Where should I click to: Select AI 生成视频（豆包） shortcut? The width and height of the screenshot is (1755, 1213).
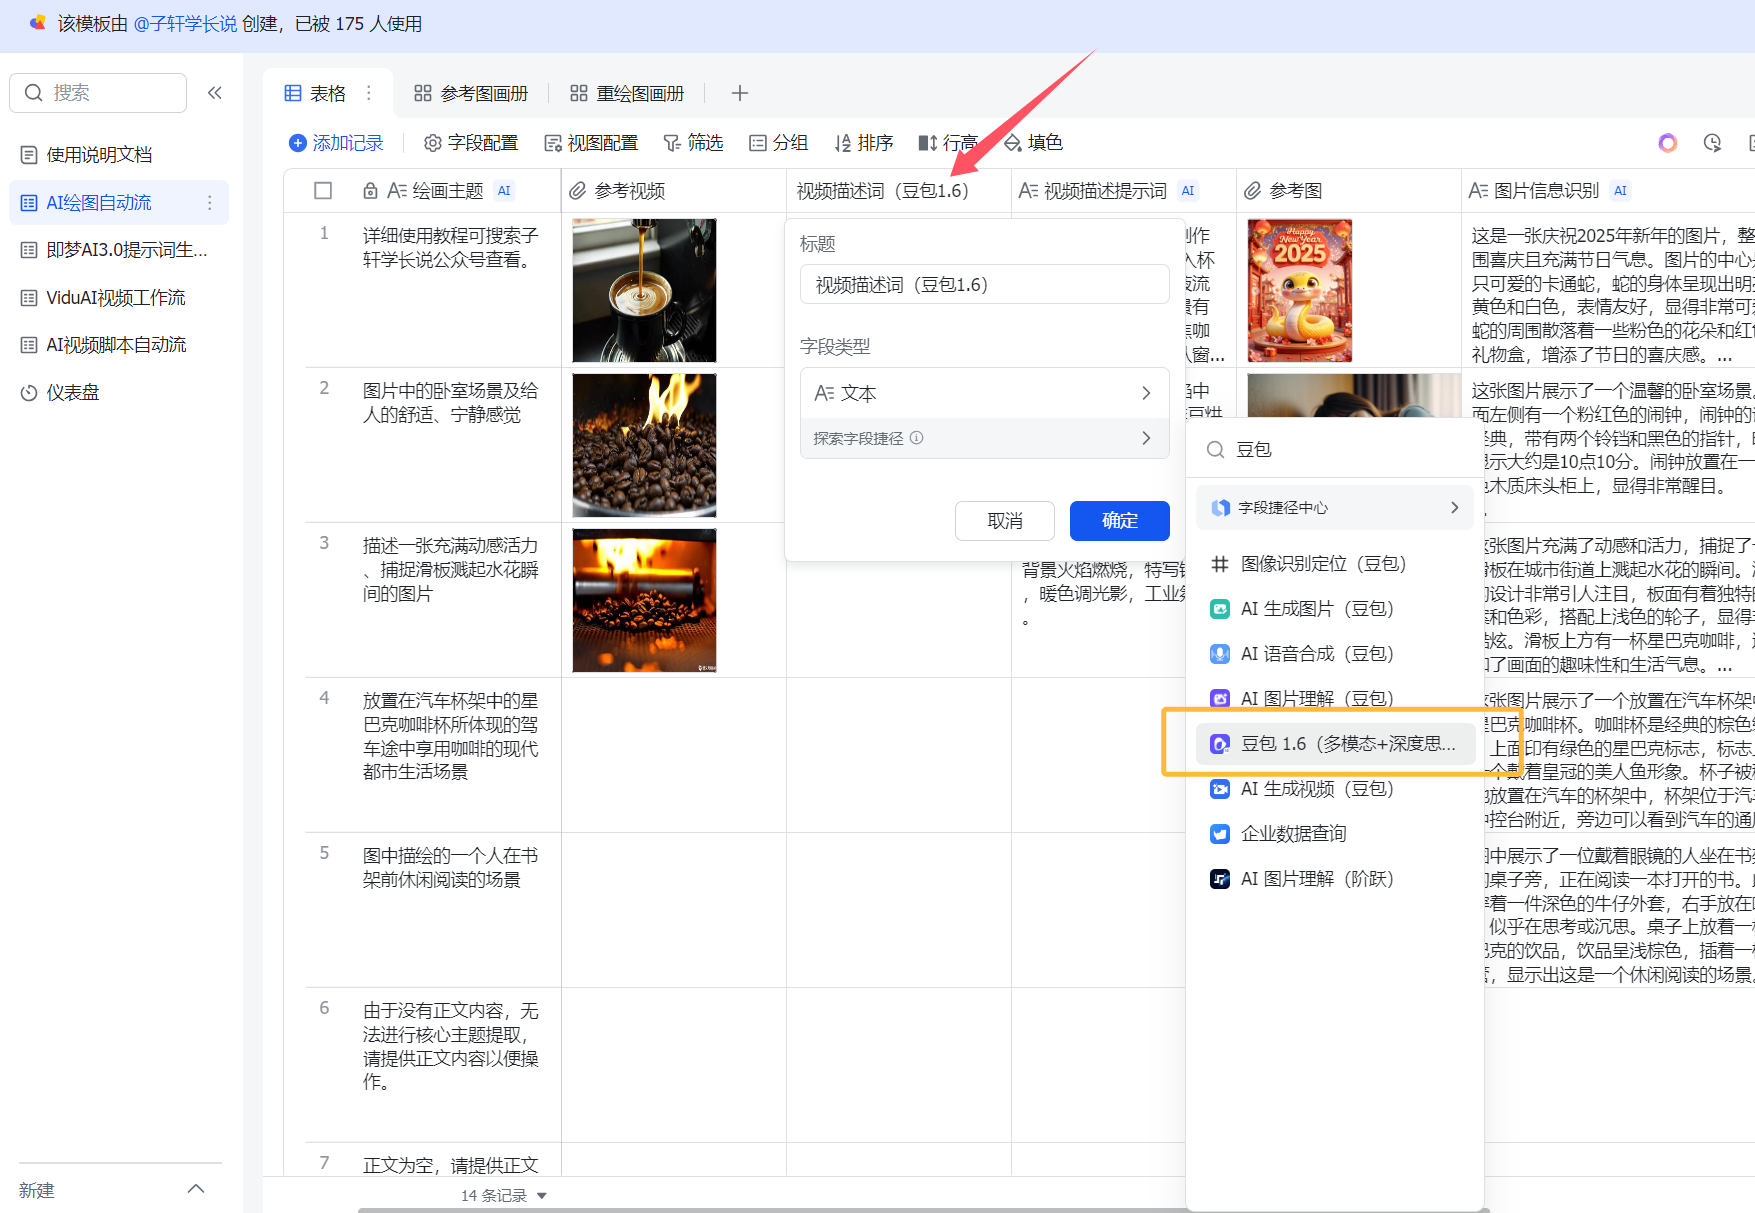(1335, 789)
